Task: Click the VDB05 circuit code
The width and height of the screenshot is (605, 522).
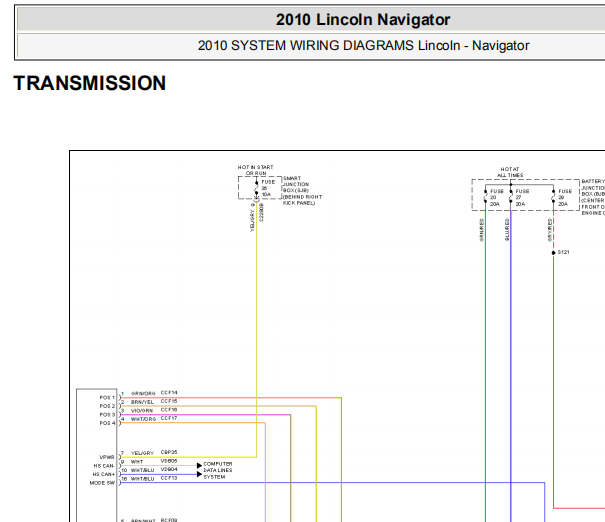Action: click(169, 461)
